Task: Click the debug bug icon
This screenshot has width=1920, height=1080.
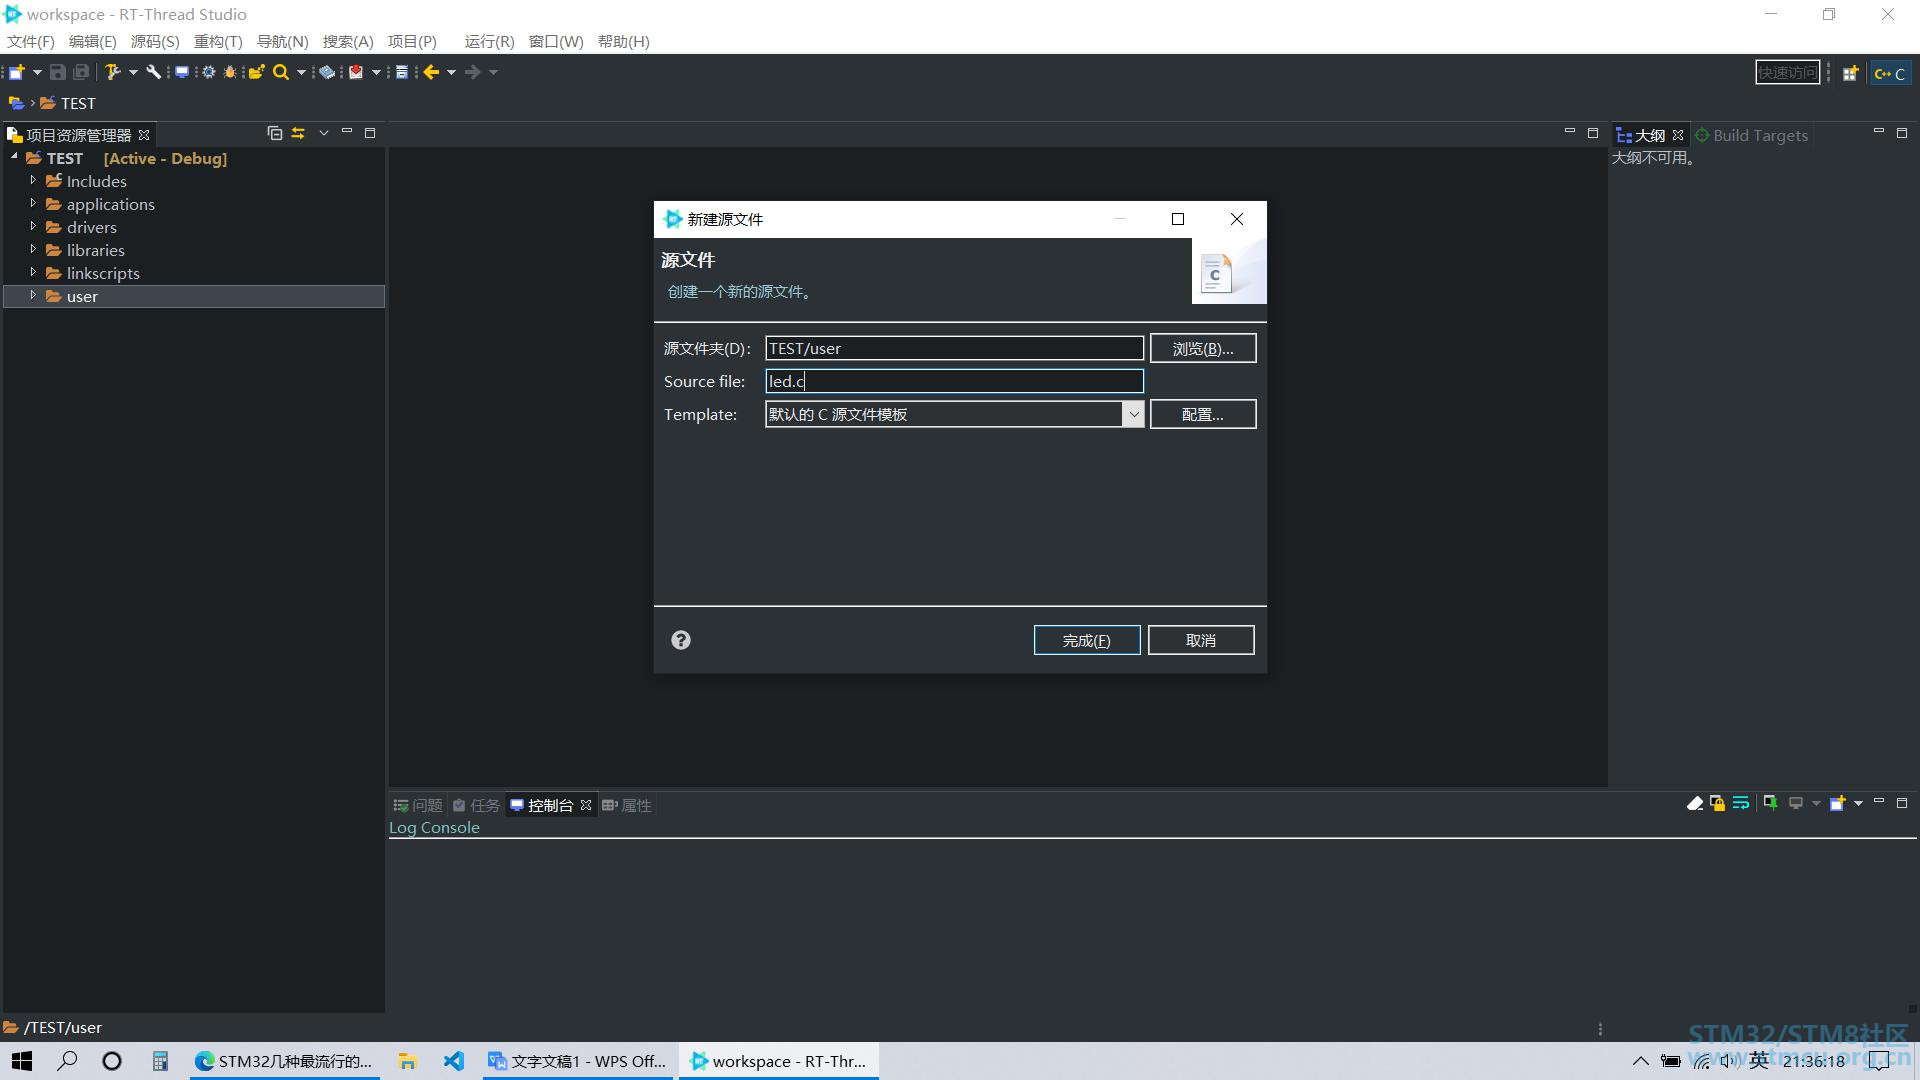Action: 230,72
